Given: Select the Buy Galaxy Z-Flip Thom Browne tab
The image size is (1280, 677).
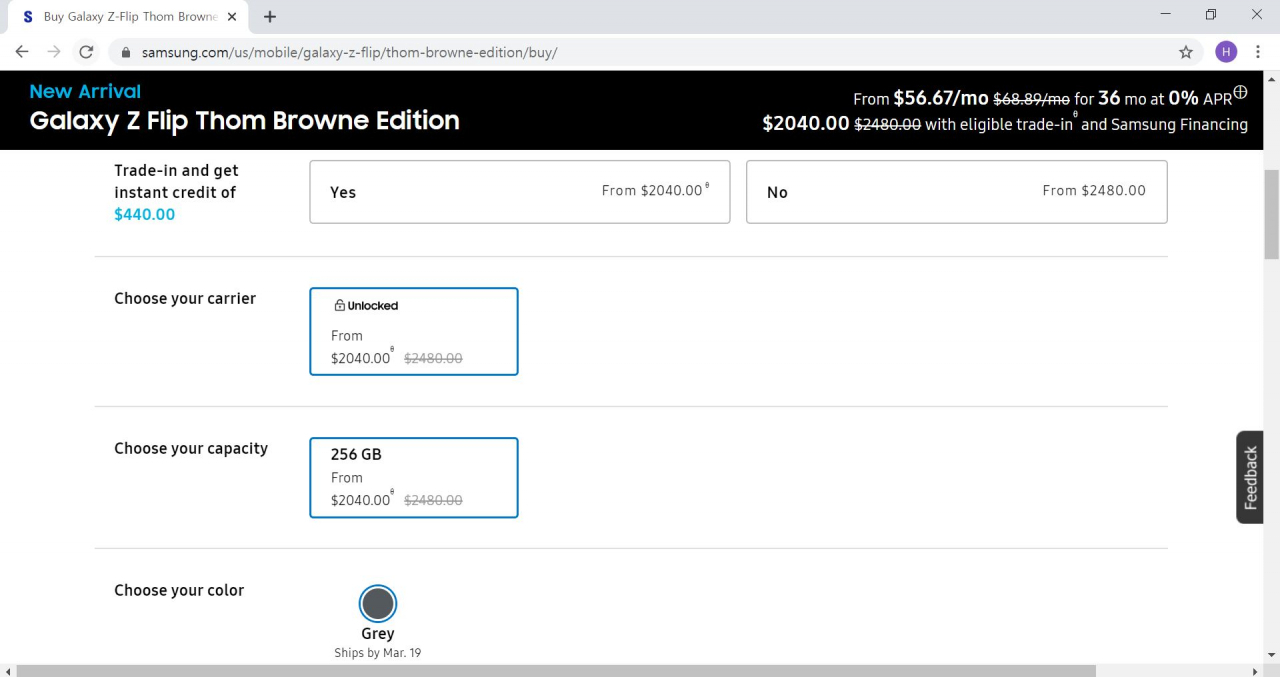Looking at the screenshot, I should point(126,17).
